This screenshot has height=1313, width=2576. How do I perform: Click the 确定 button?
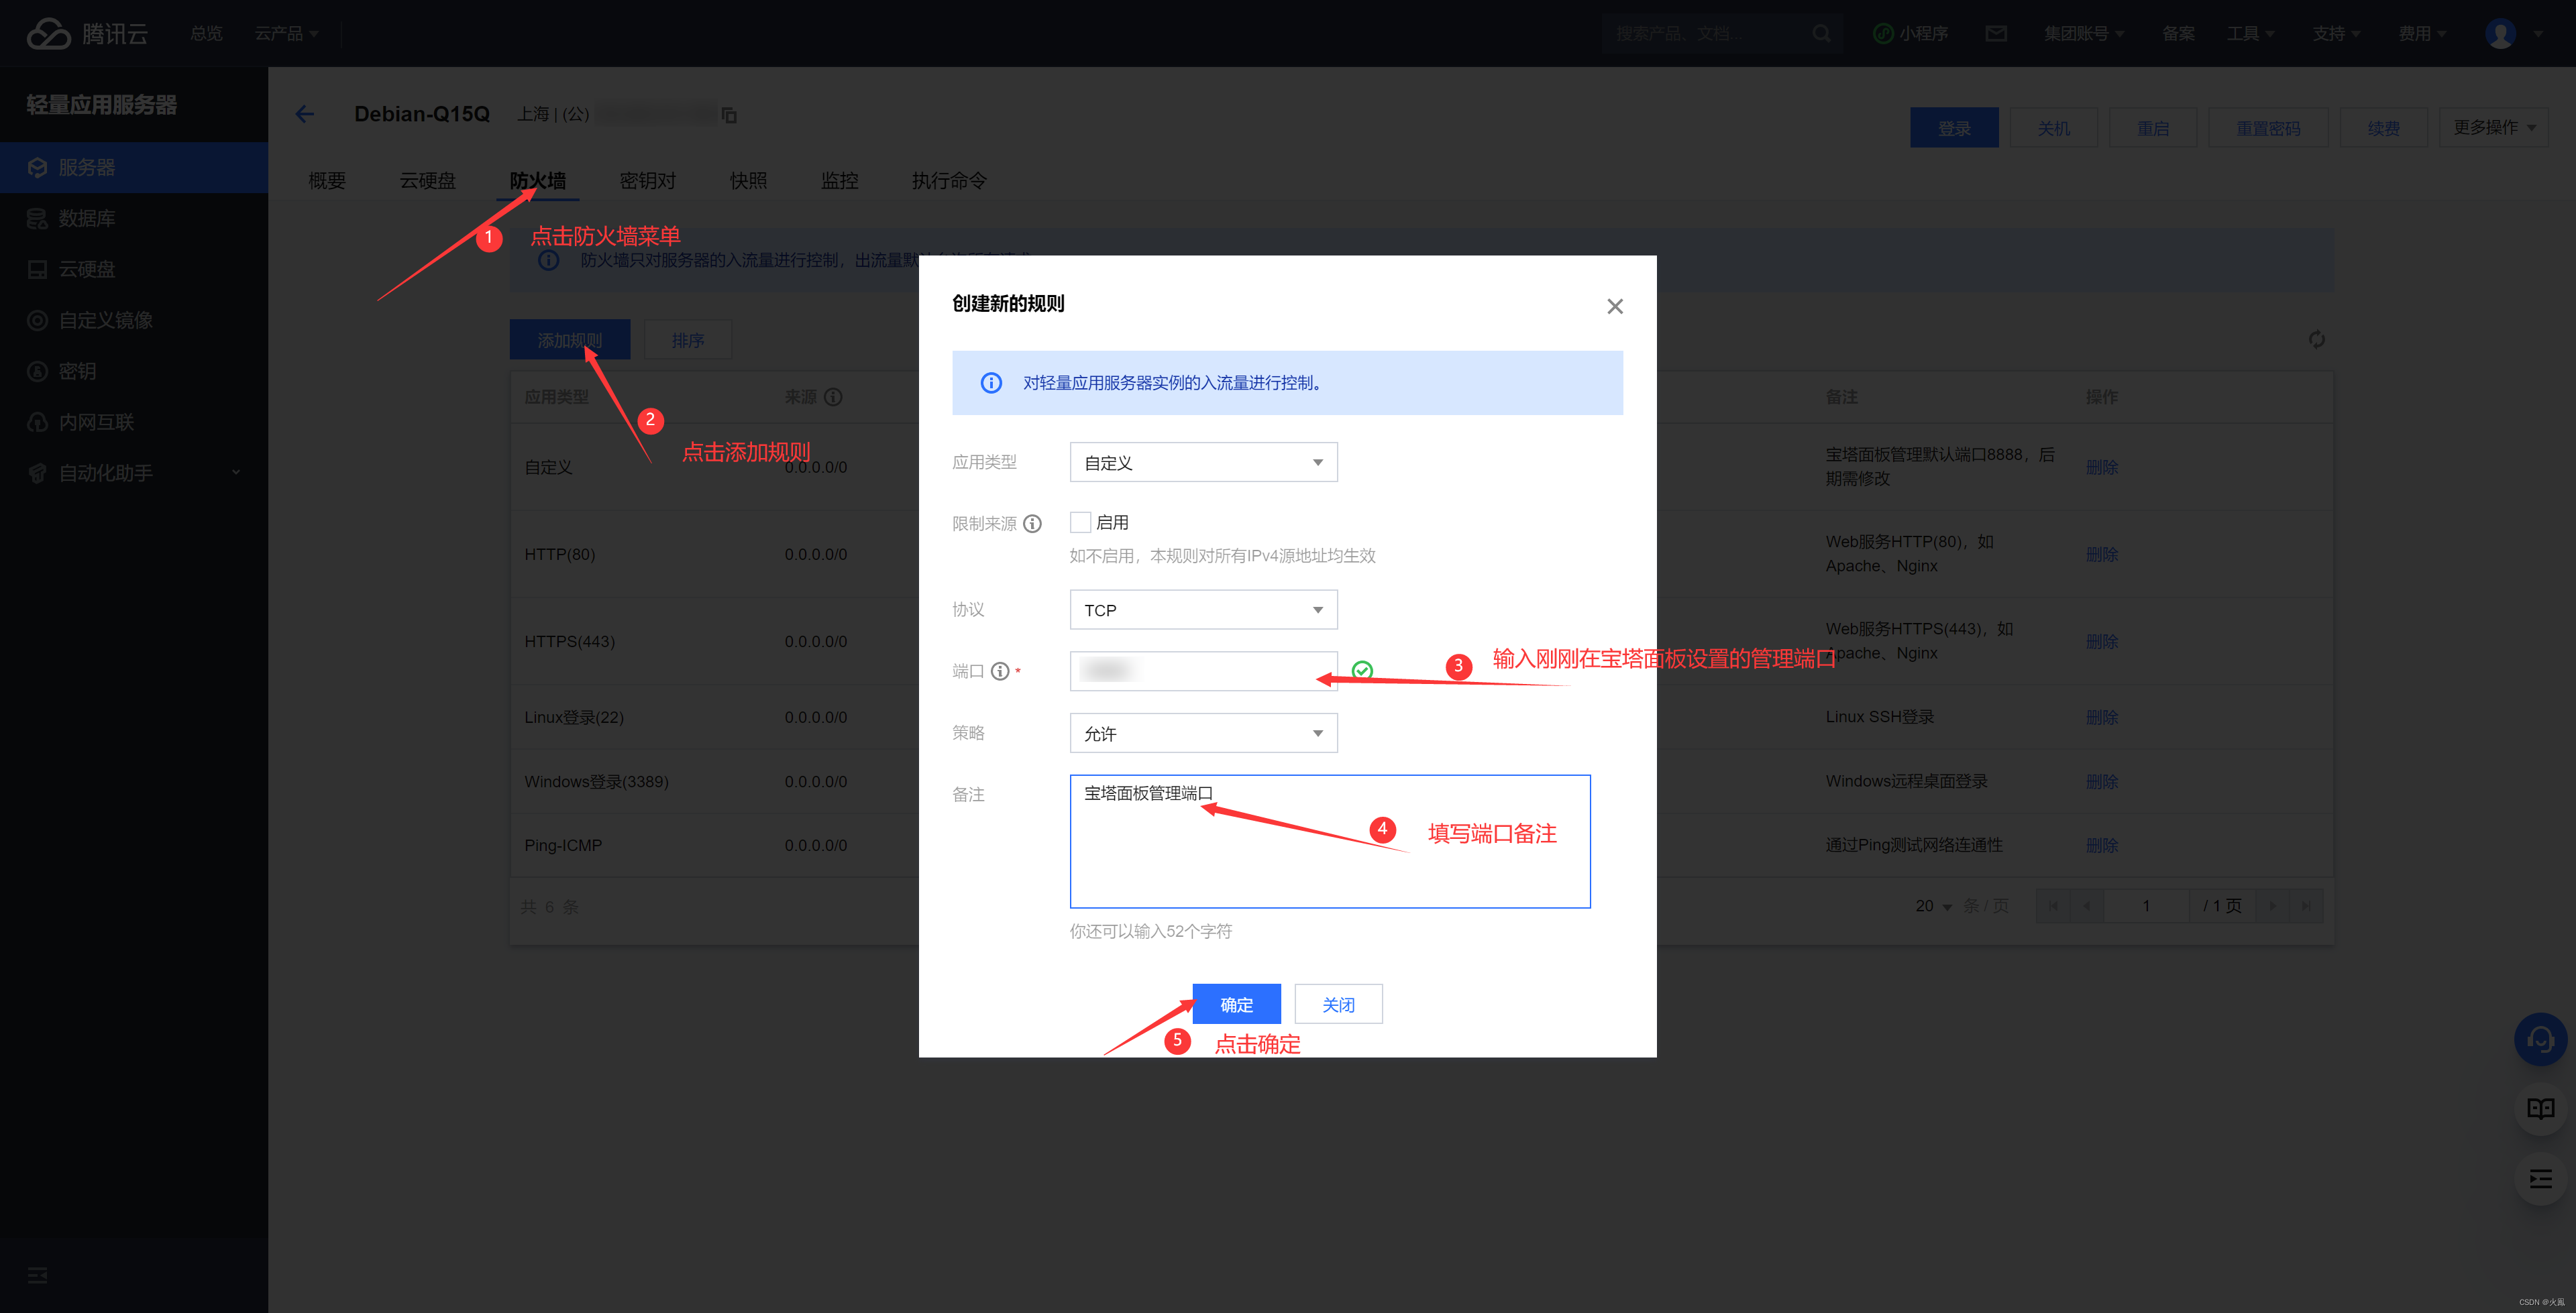(1236, 1004)
